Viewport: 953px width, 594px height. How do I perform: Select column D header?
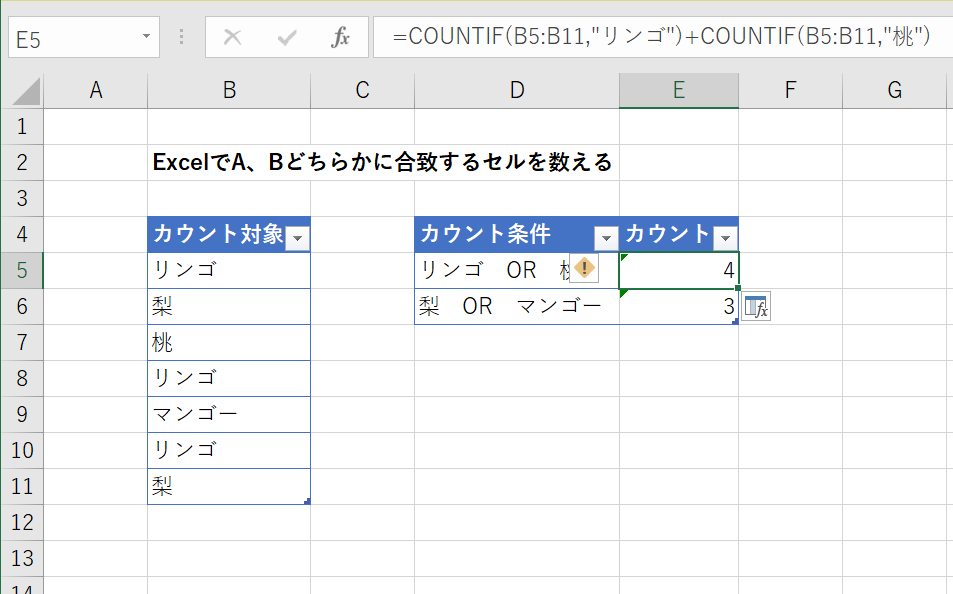517,91
